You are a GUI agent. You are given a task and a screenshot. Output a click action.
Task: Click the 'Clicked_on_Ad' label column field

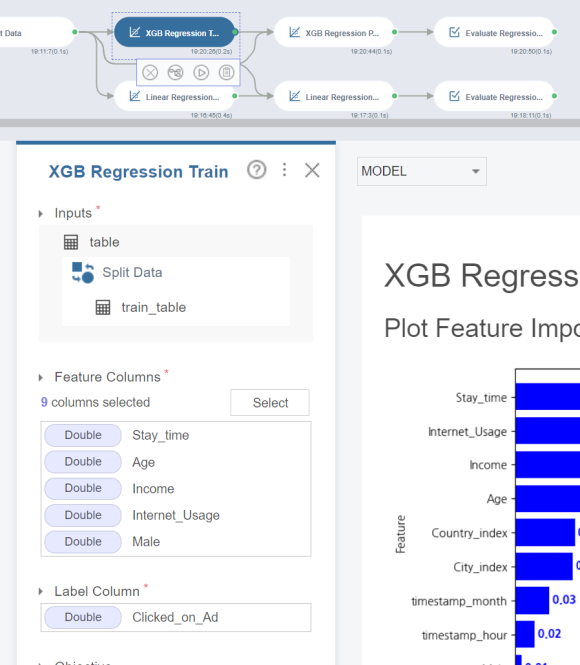(176, 618)
